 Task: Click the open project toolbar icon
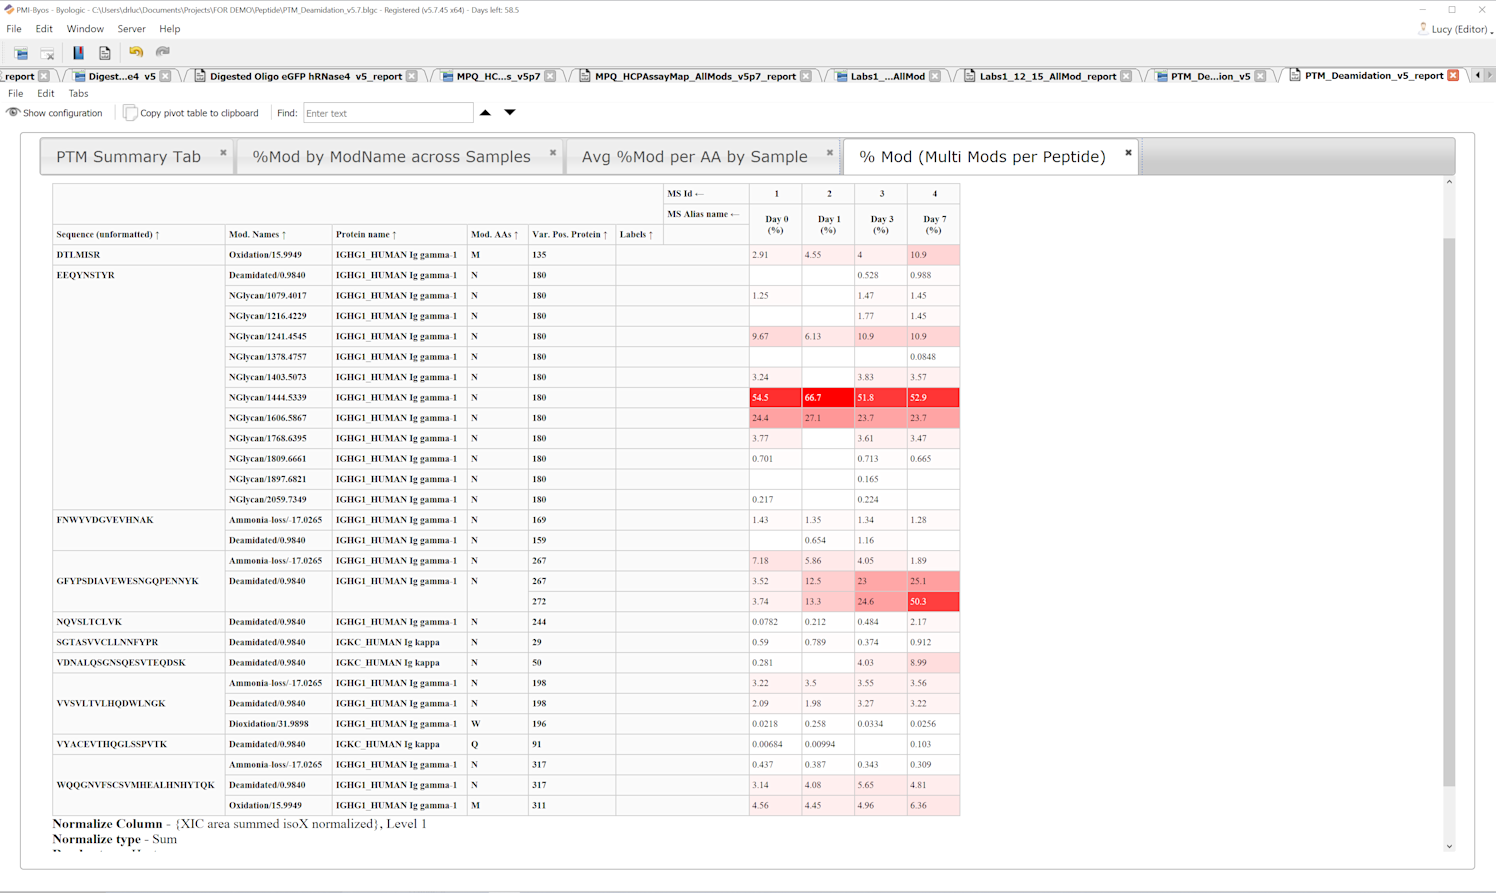[x=21, y=53]
